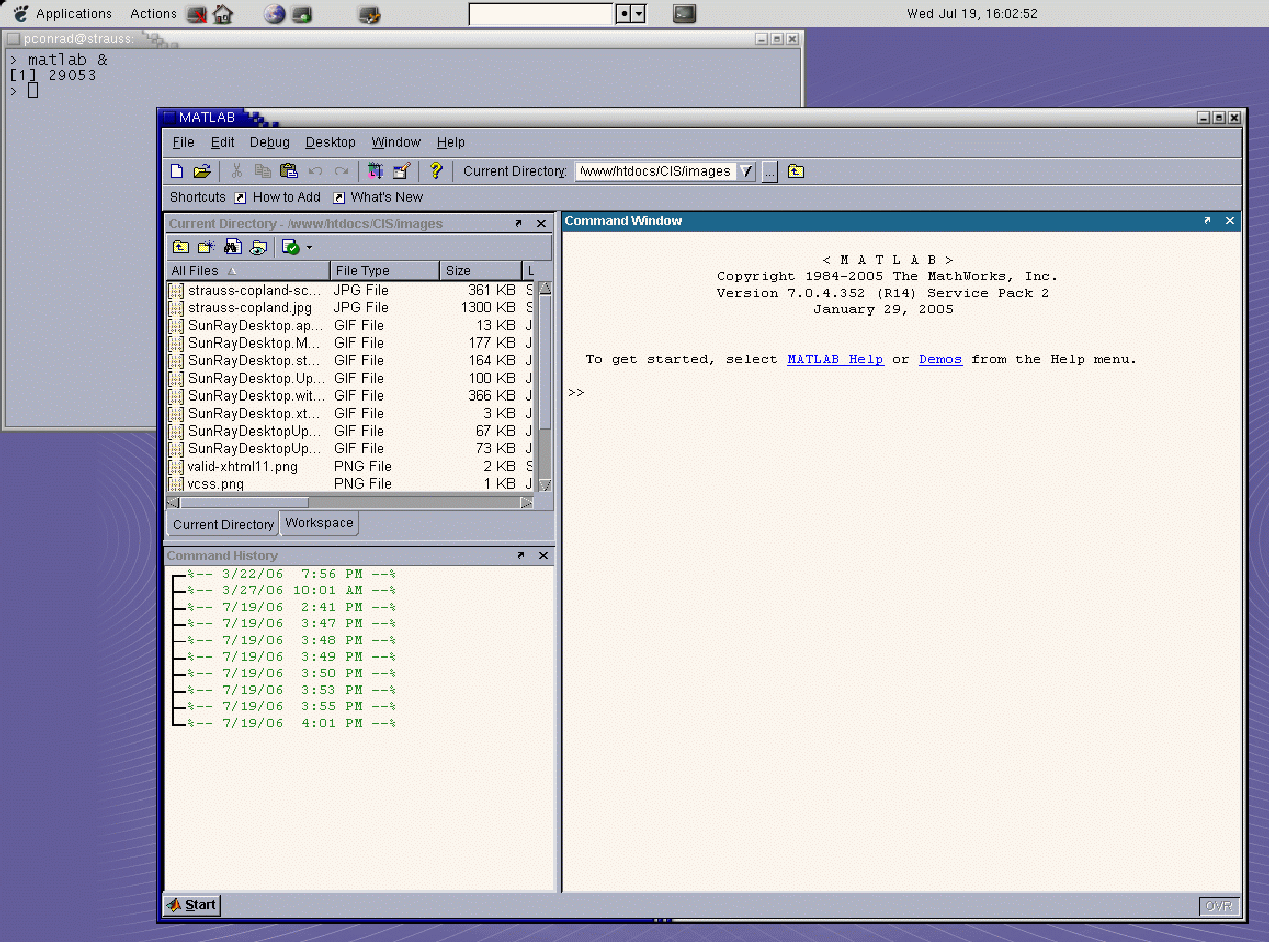Undo using the toolbar arrow icon

coord(315,171)
